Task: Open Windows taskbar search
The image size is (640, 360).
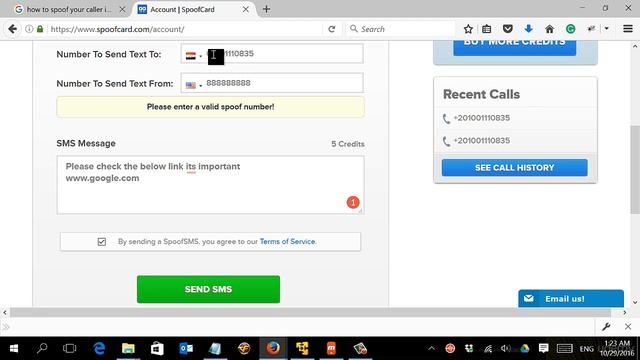Action: point(42,348)
